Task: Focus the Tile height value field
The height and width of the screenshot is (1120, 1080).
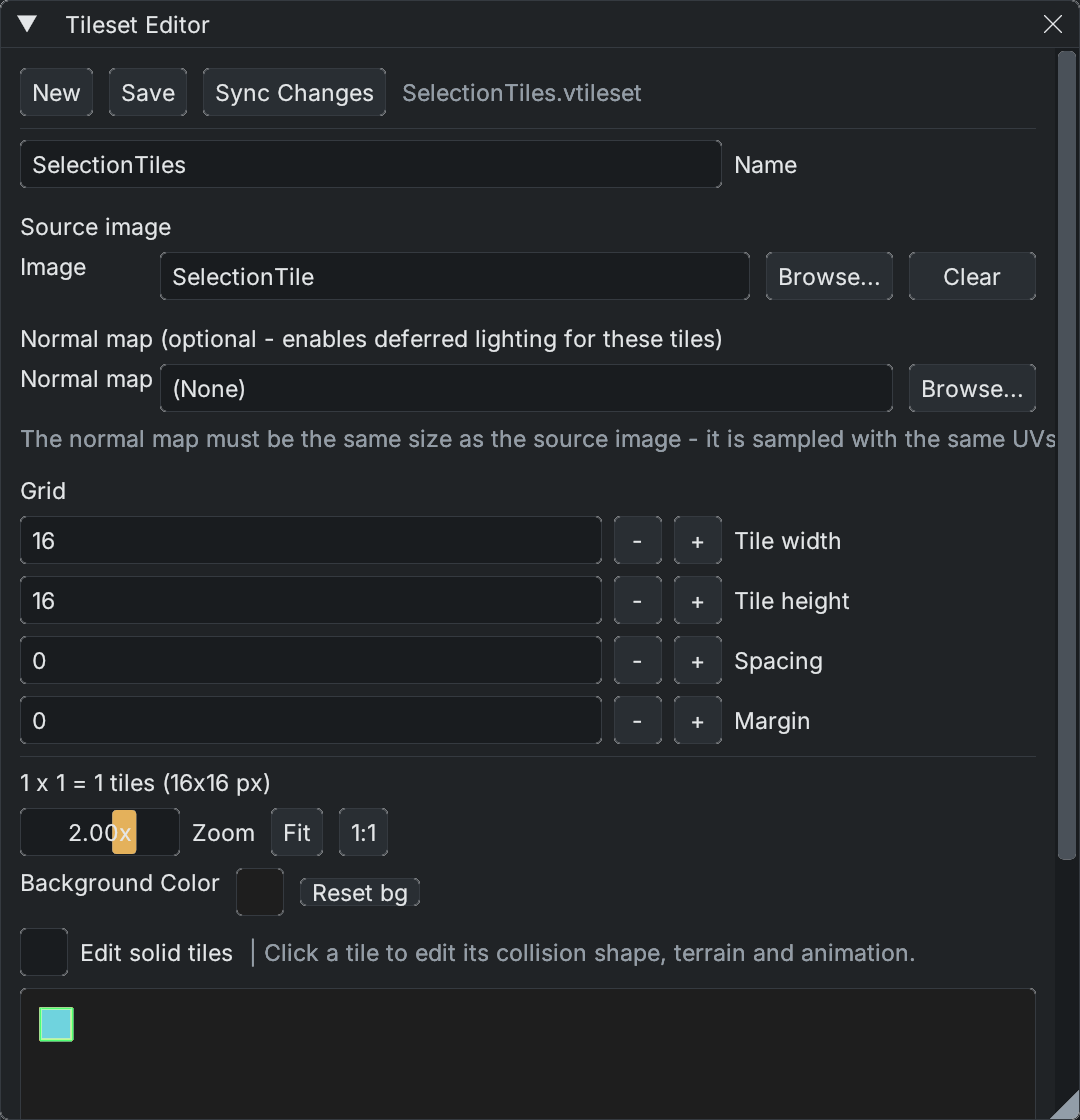Action: click(311, 600)
